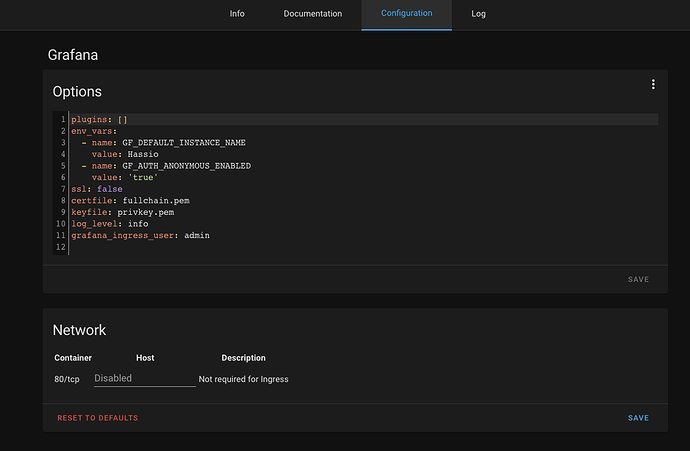The height and width of the screenshot is (451, 690).
Task: Click the 80/tcp container port label
Action: 67,379
